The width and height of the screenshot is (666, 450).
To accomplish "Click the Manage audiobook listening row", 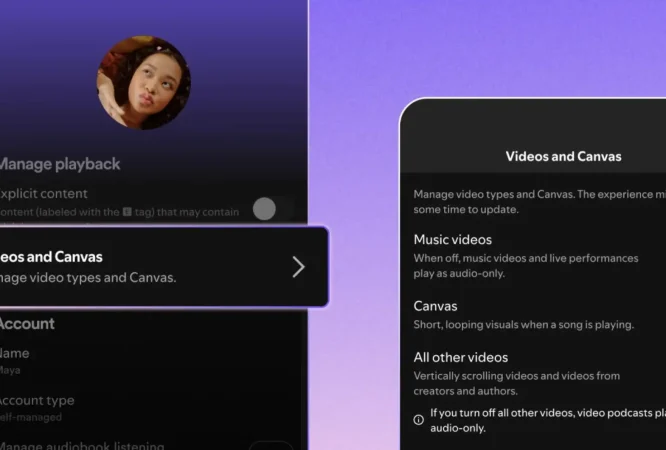I will [x=147, y=444].
